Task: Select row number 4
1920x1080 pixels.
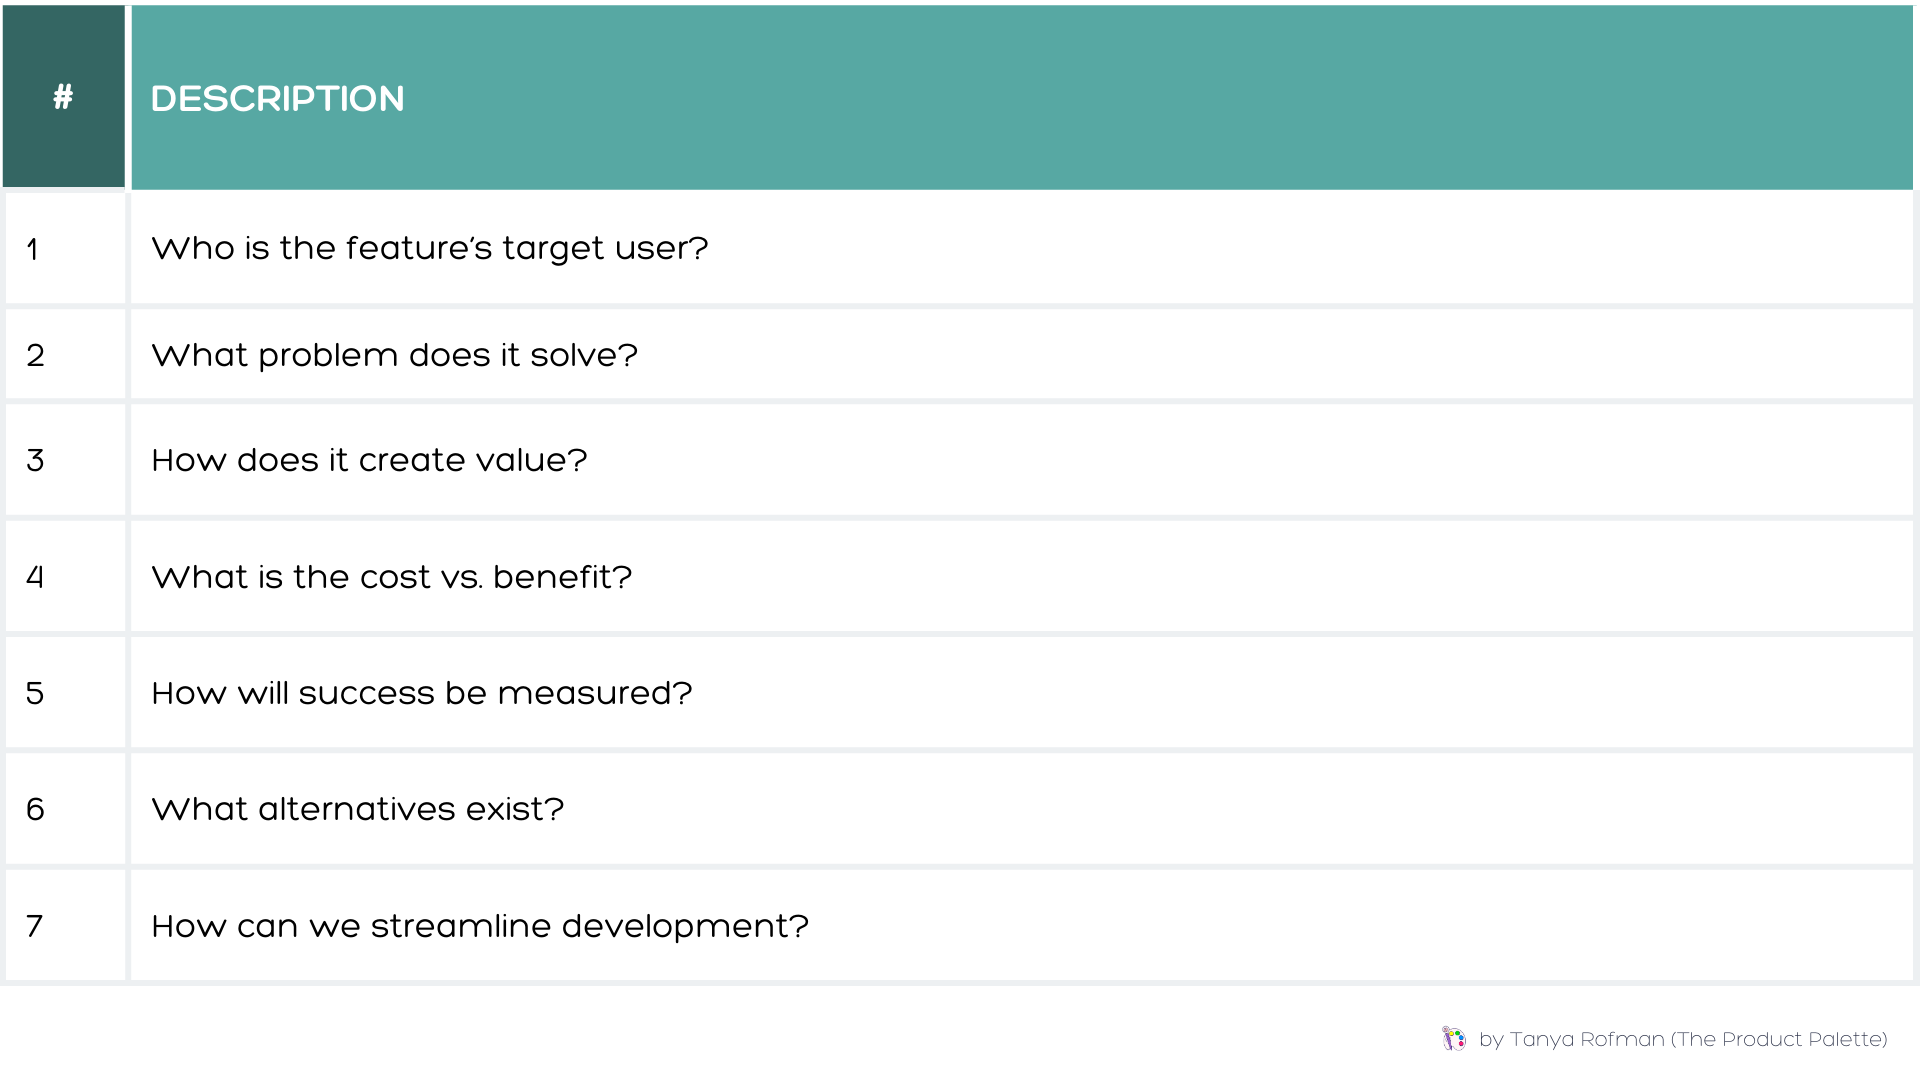Action: click(x=35, y=578)
